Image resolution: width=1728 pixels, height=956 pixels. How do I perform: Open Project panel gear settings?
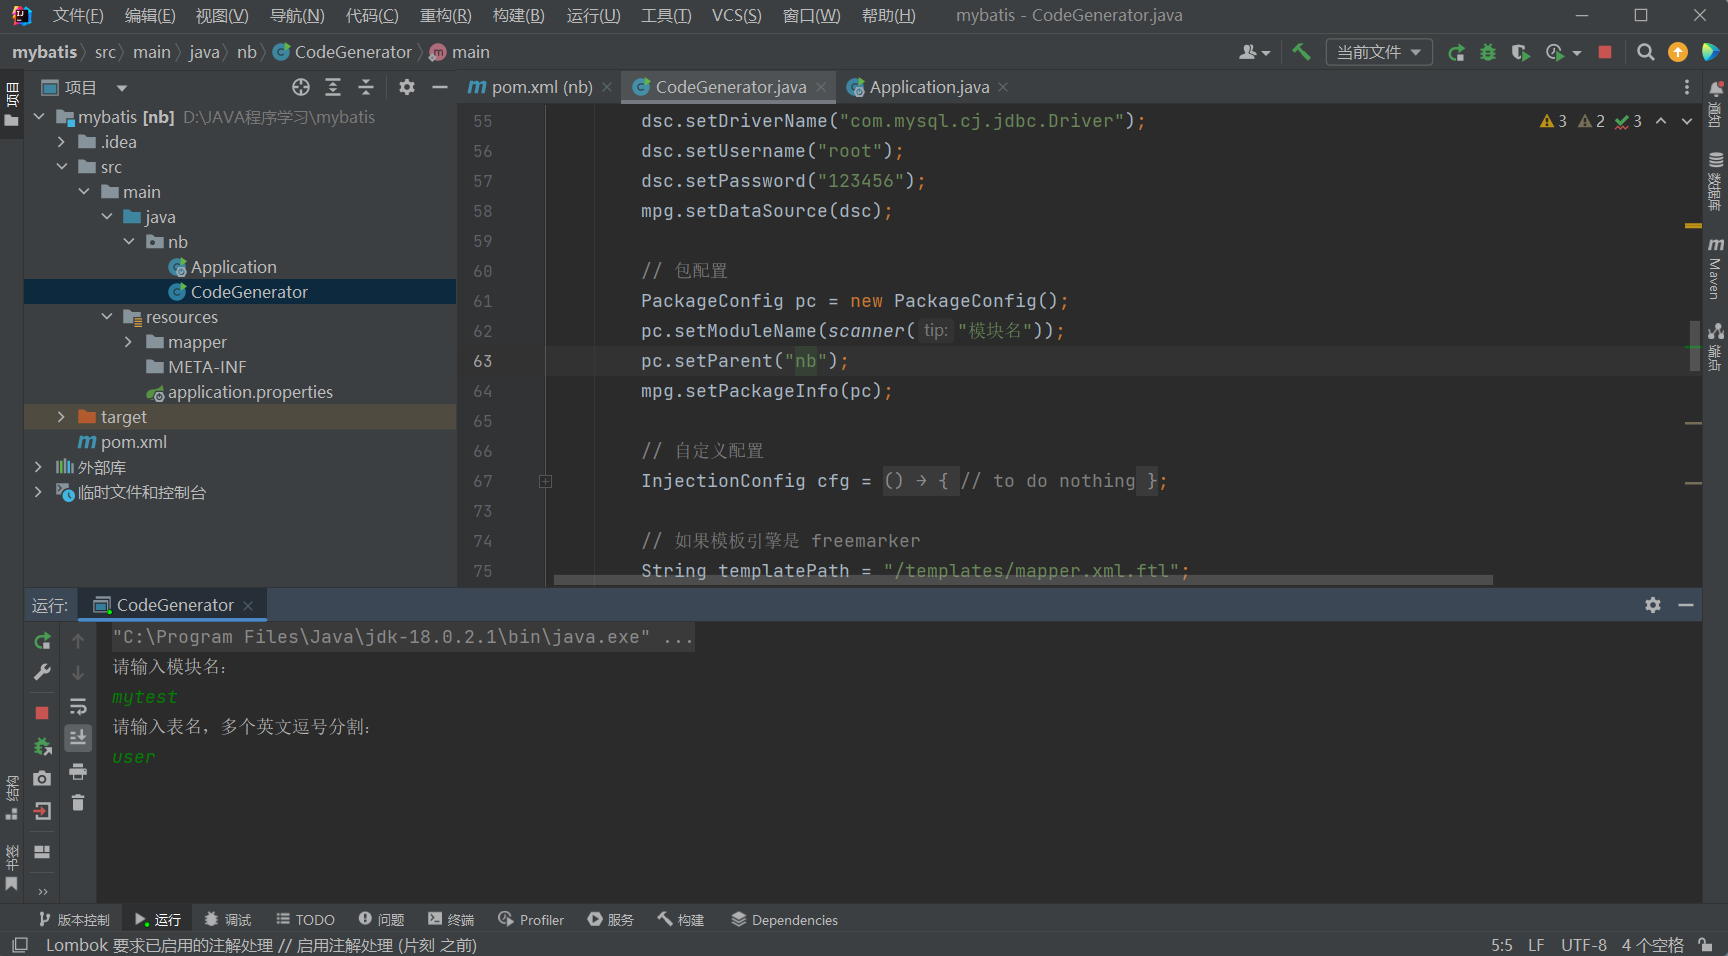pyautogui.click(x=406, y=87)
